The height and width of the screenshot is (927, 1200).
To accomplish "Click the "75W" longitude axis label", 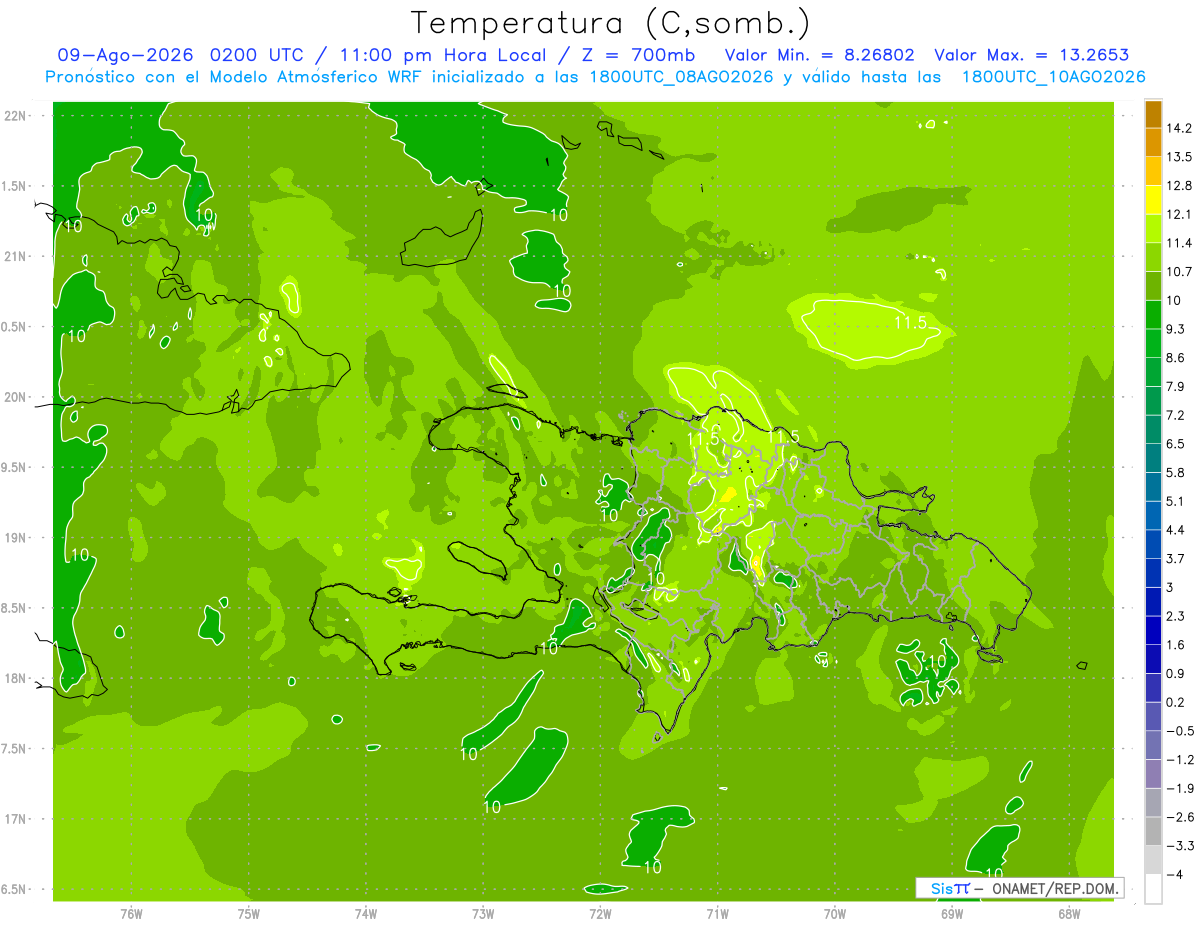I will pos(249,913).
